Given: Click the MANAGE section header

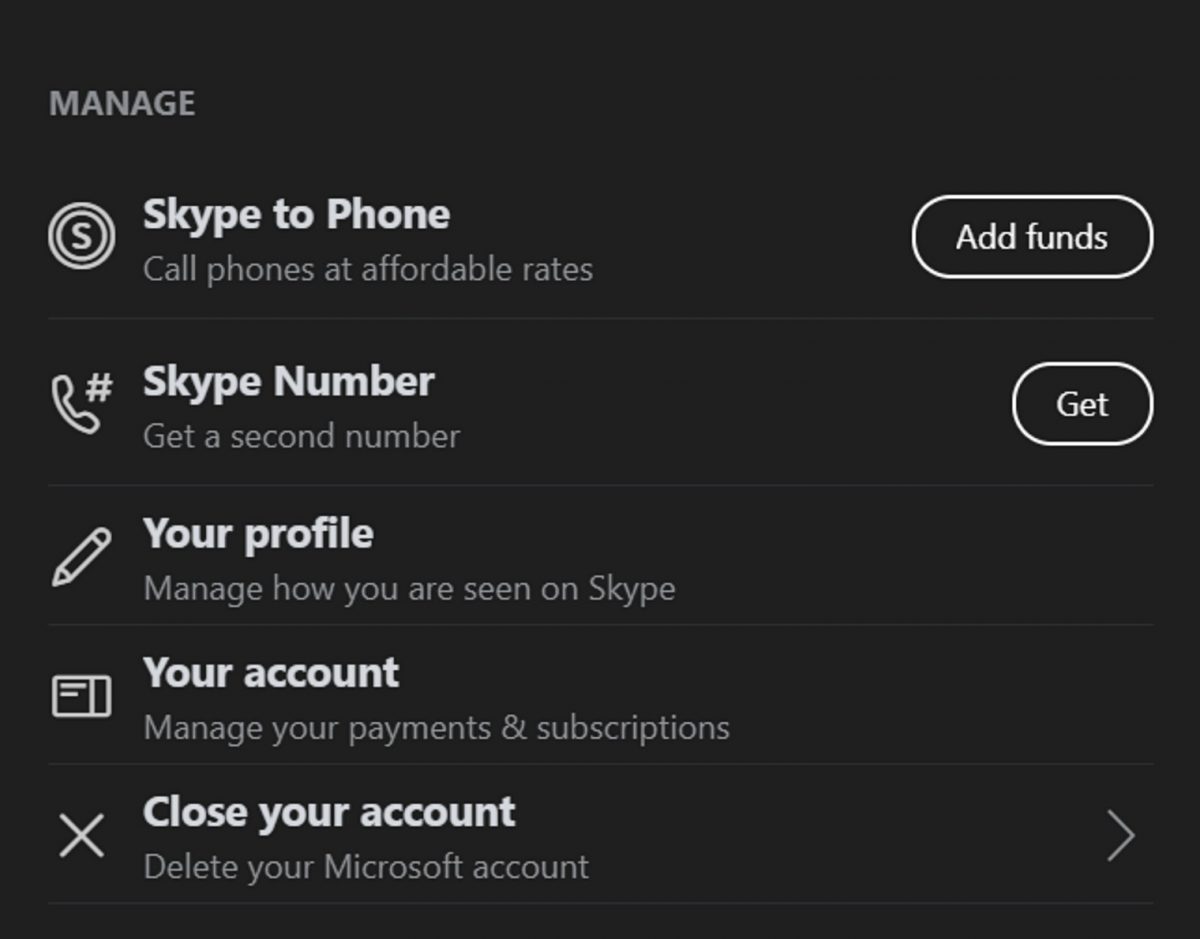Looking at the screenshot, I should click(x=122, y=104).
